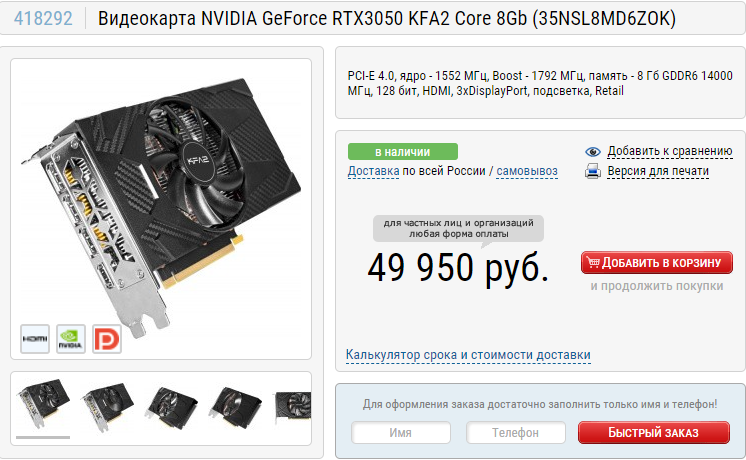Click the shopping cart icon in red button
Image resolution: width=746 pixels, height=460 pixels.
tap(593, 262)
